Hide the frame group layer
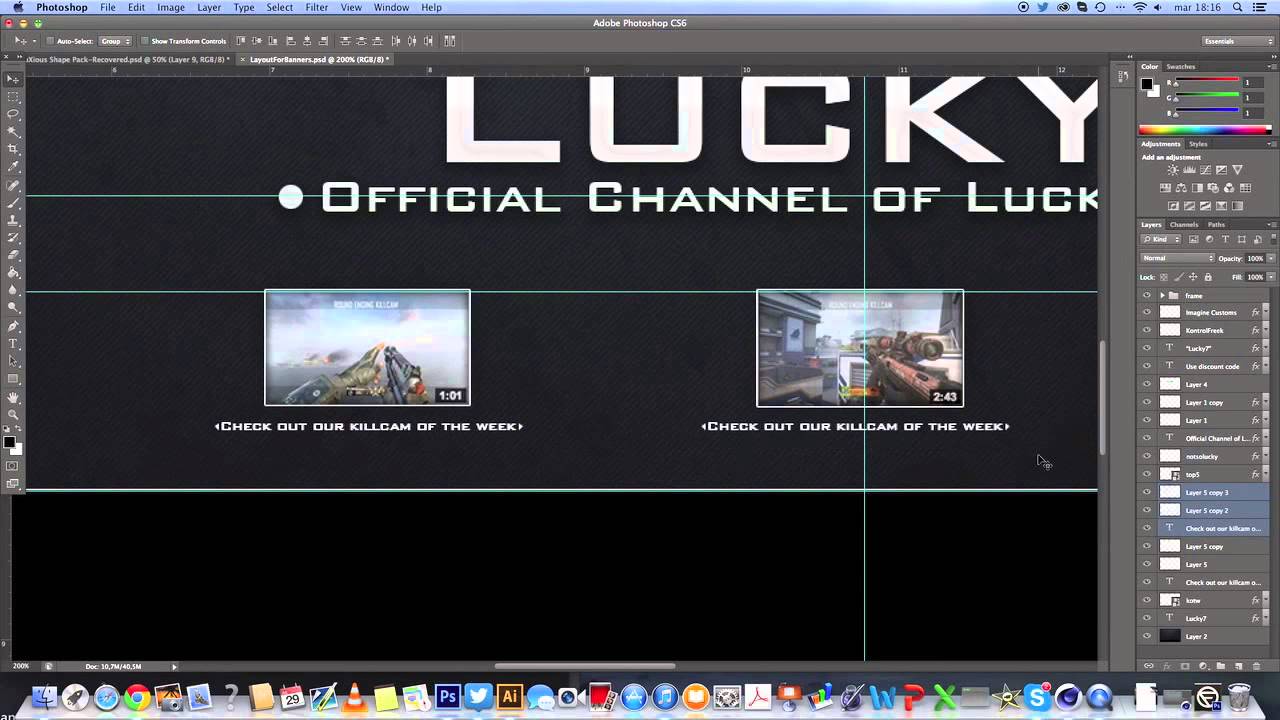This screenshot has height=720, width=1280. pyautogui.click(x=1147, y=295)
